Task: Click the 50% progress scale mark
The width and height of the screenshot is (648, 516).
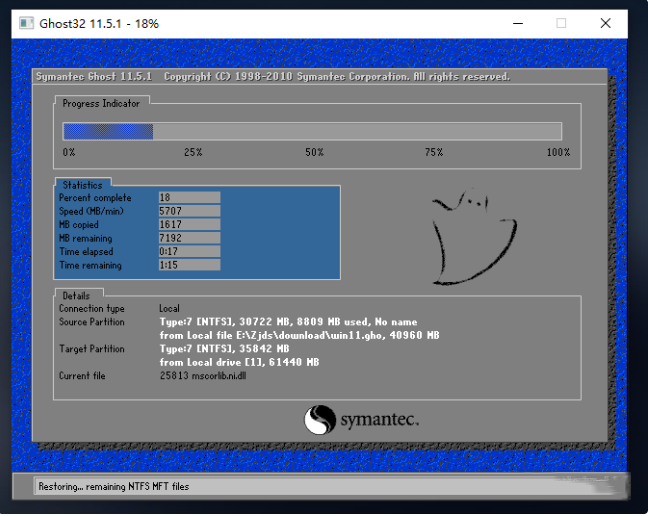Action: (314, 152)
